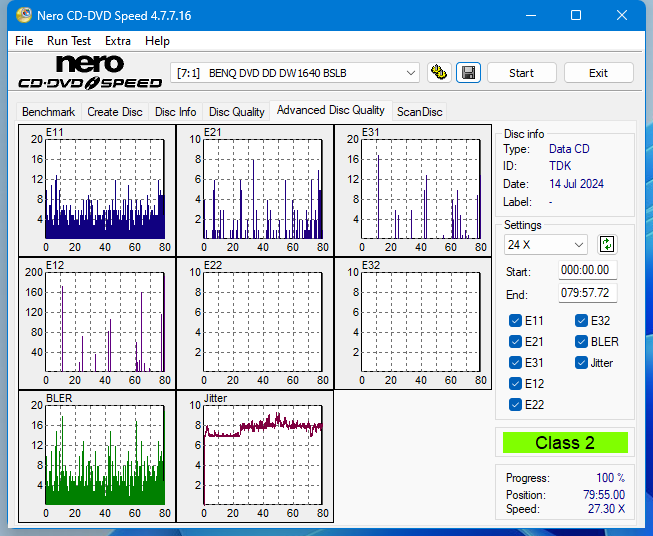Minimize the Nero CD-DVD Speed window
Viewport: 653px width, 536px height.
tap(531, 15)
